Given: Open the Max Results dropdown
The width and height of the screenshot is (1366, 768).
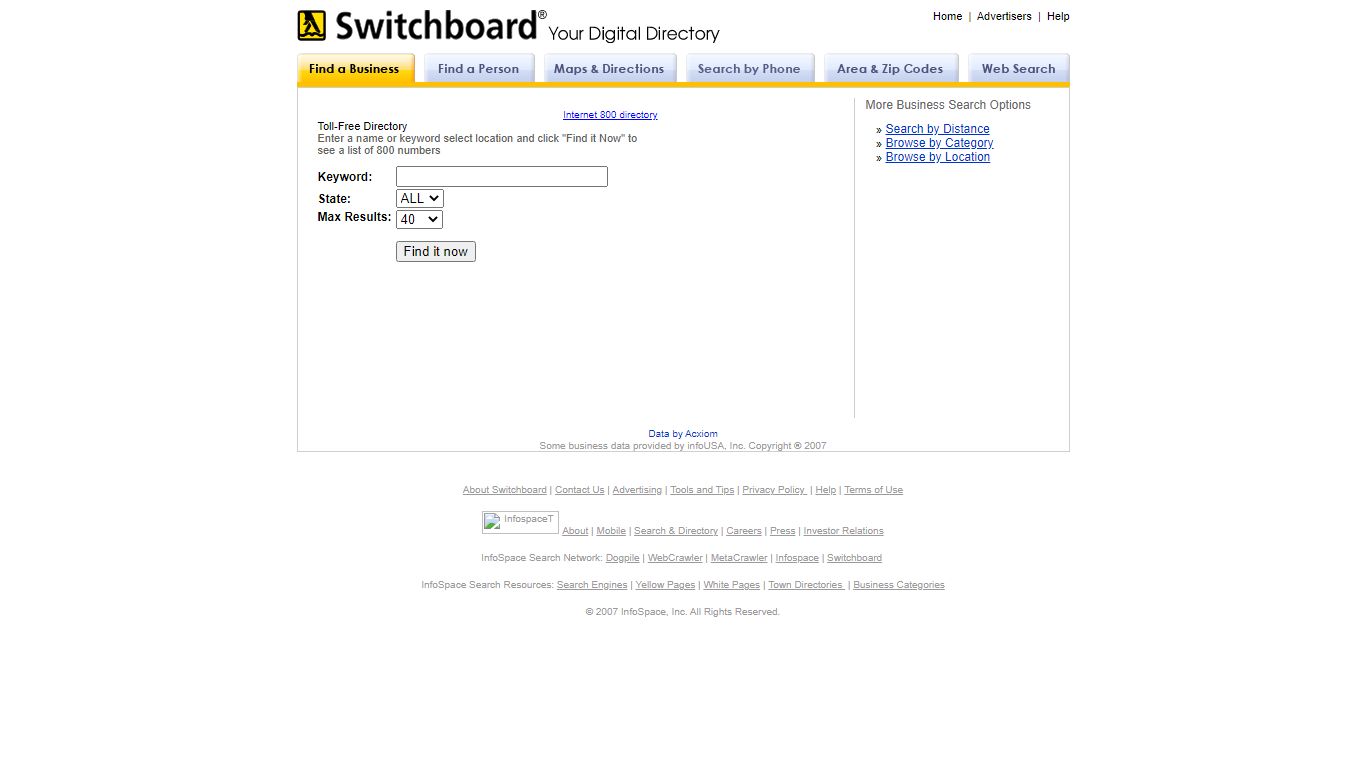Looking at the screenshot, I should click(x=419, y=219).
